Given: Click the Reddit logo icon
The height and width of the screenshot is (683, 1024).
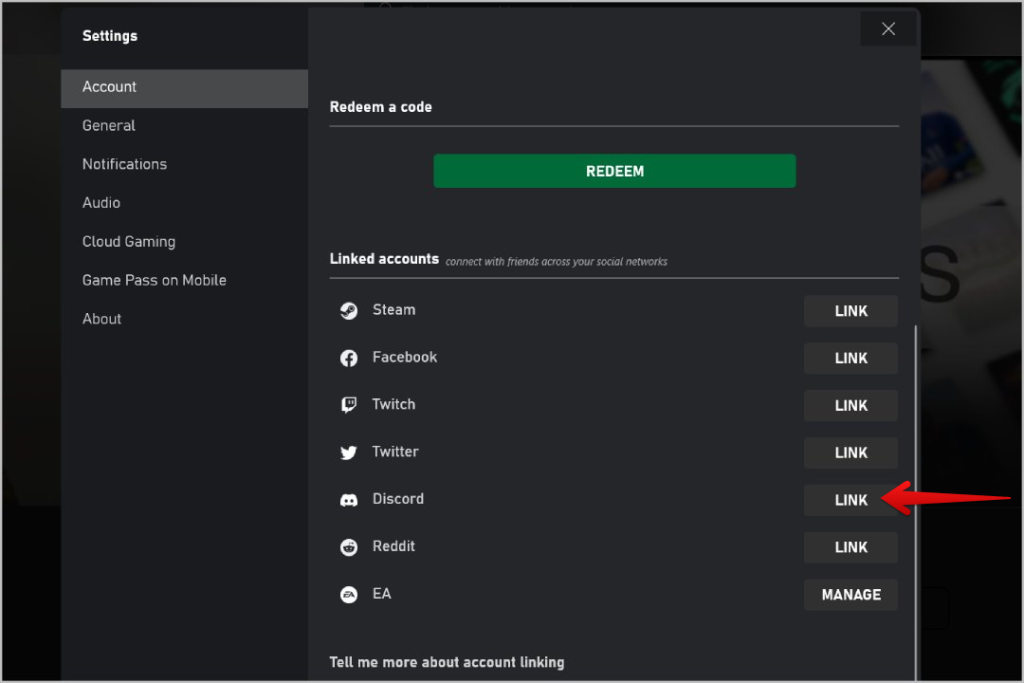Looking at the screenshot, I should [349, 547].
